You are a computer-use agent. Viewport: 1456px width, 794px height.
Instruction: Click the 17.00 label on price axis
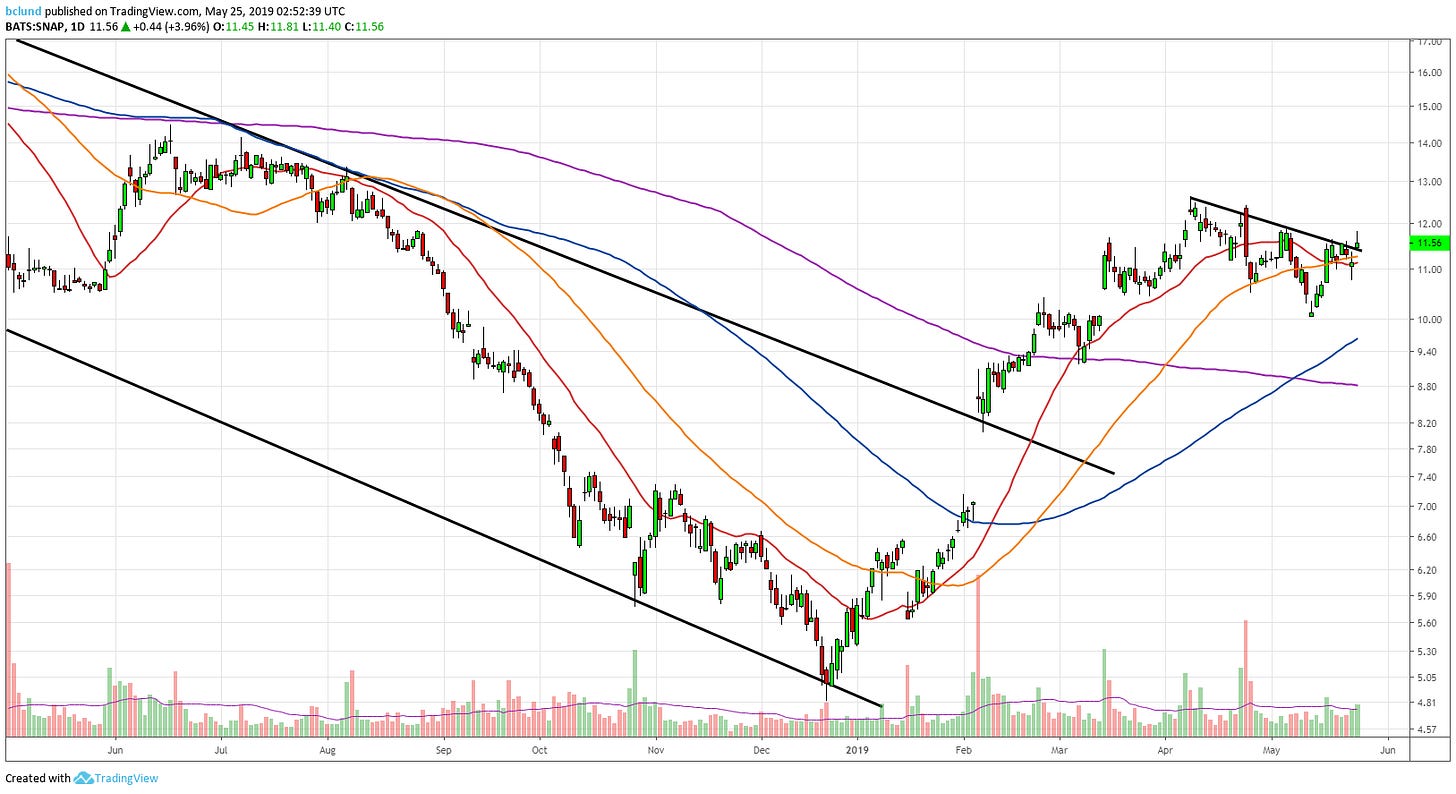pos(1425,42)
